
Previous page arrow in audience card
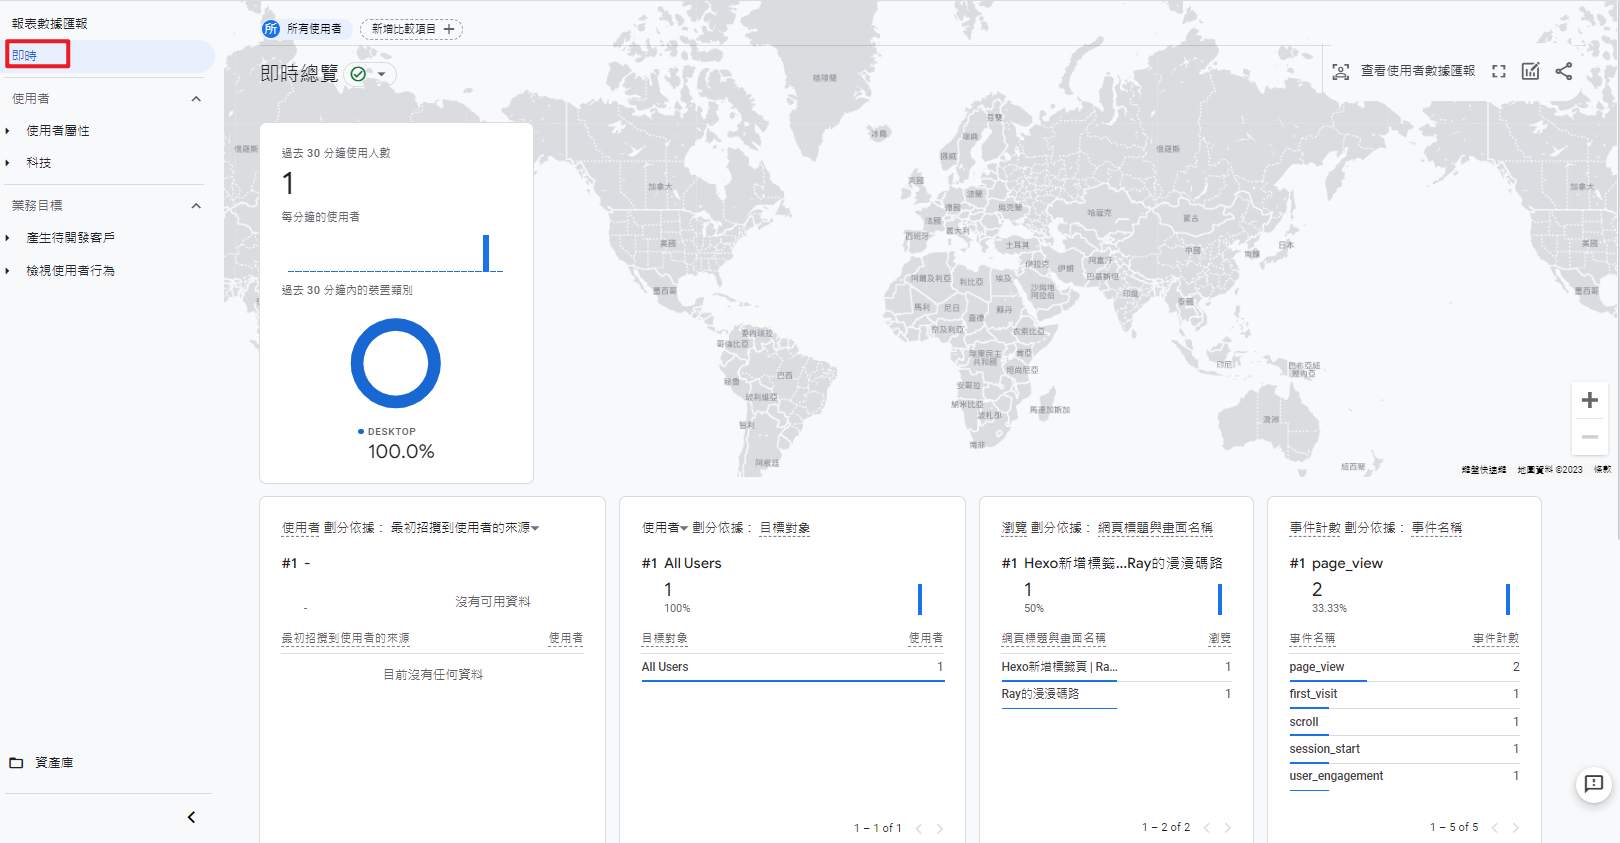(x=919, y=828)
